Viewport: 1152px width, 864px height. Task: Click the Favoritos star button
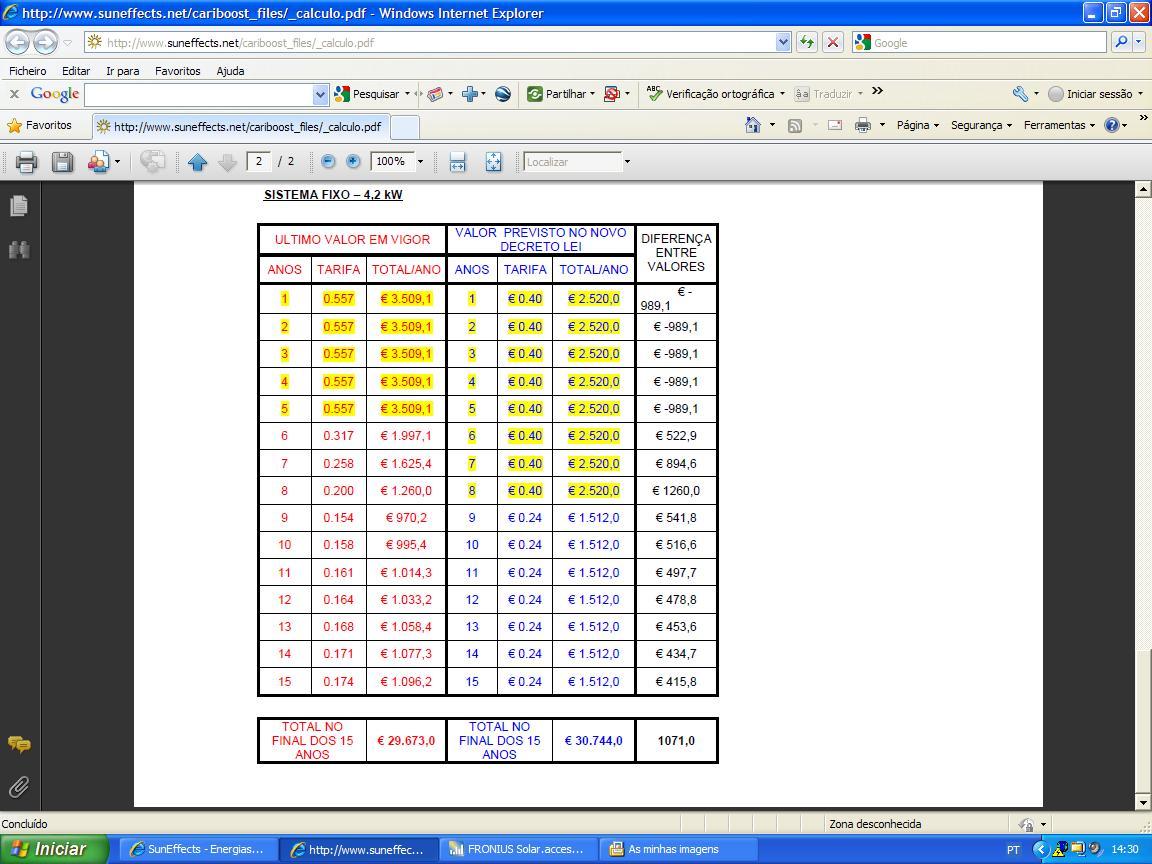pos(40,126)
